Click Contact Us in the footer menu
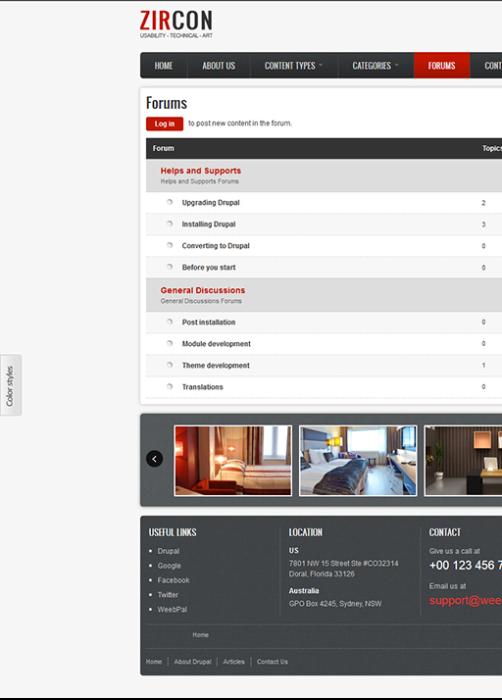Viewport: 502px width, 700px height. [x=272, y=662]
